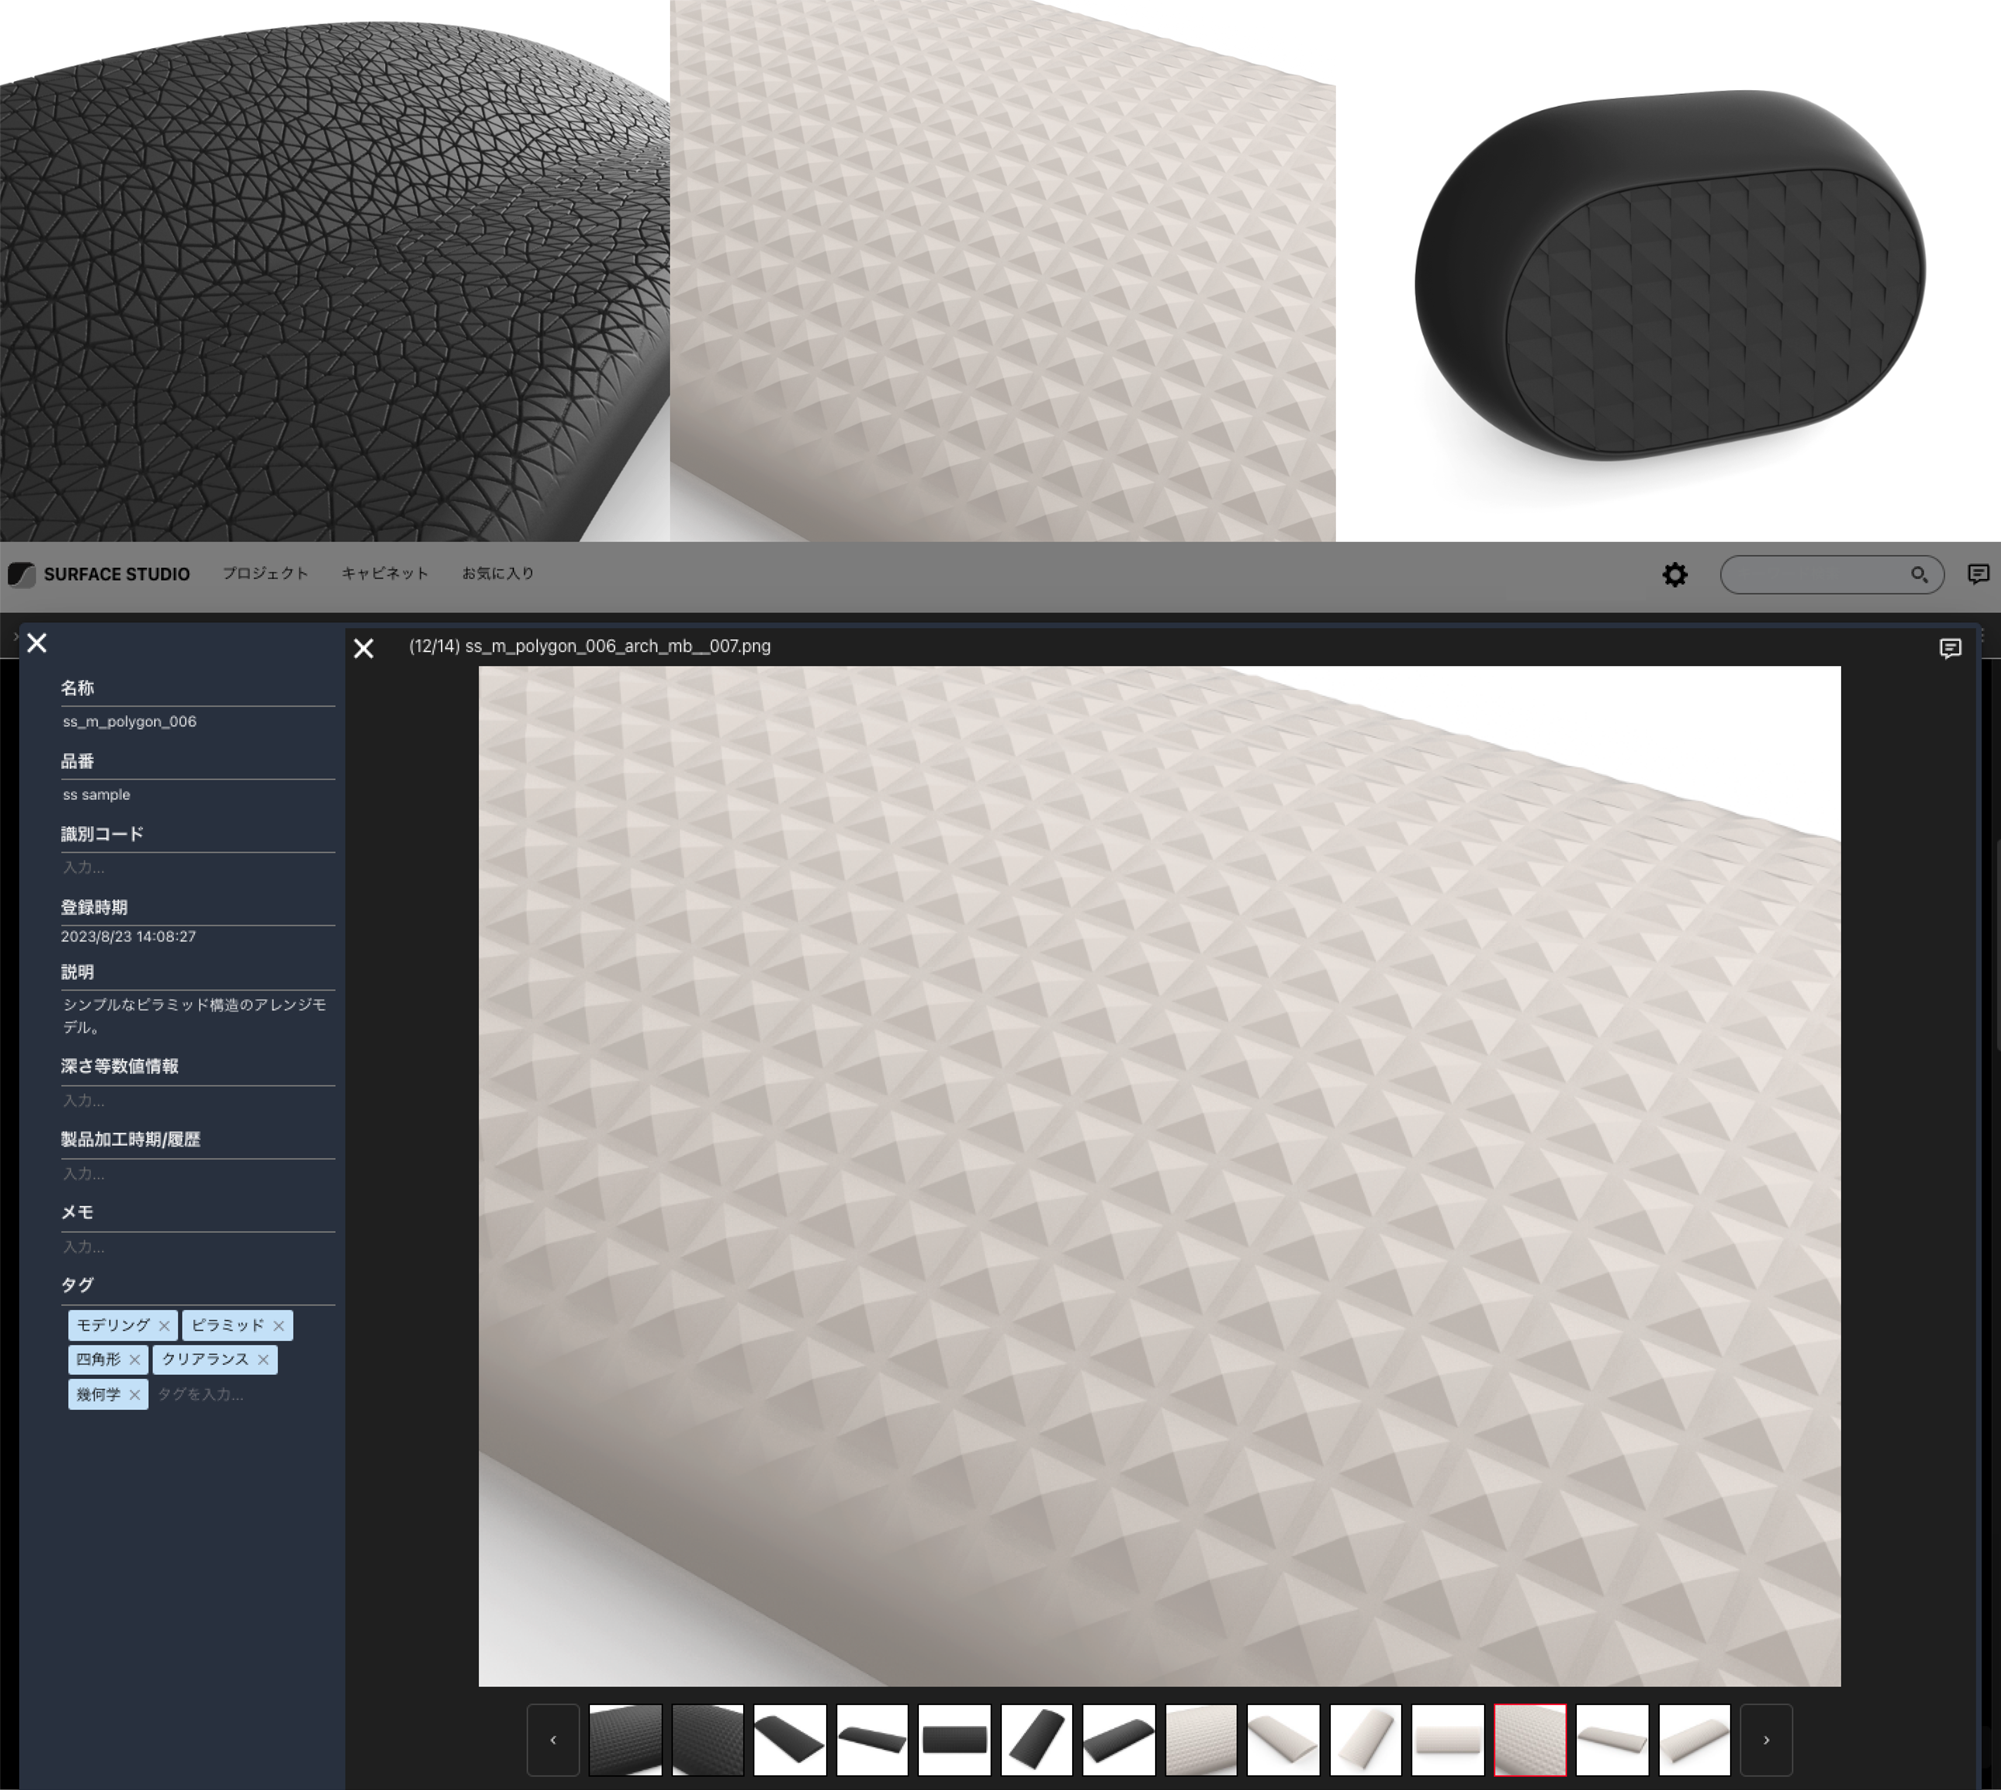Select the third thumbnail, dark angled slab
This screenshot has height=1790, width=2001.
pyautogui.click(x=790, y=1740)
